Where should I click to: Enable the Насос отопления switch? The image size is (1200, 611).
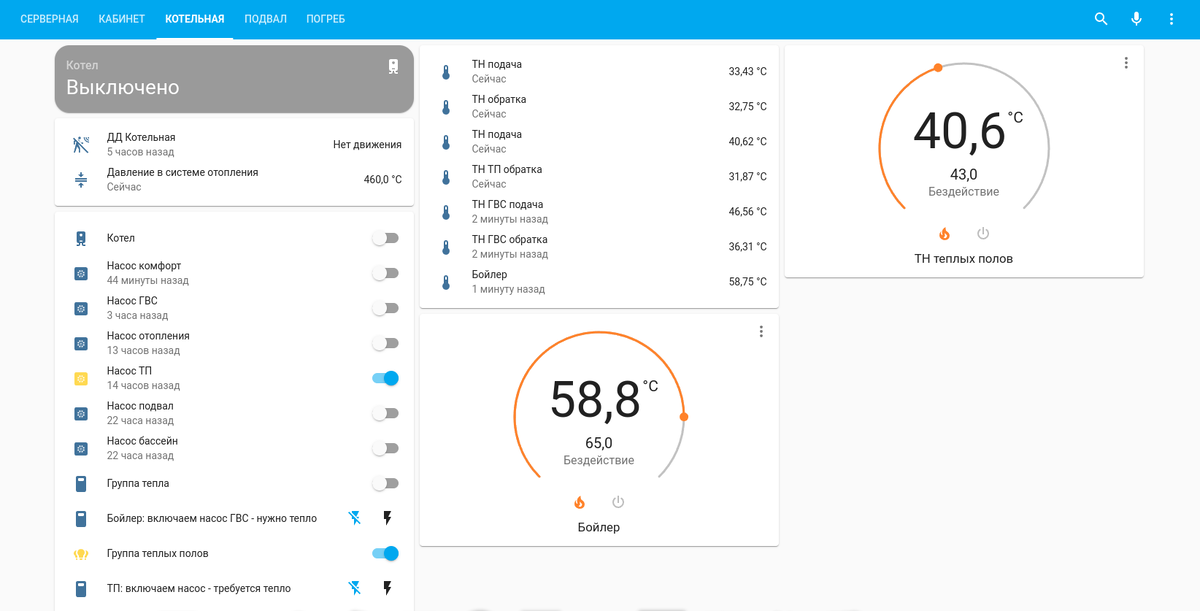tap(385, 343)
